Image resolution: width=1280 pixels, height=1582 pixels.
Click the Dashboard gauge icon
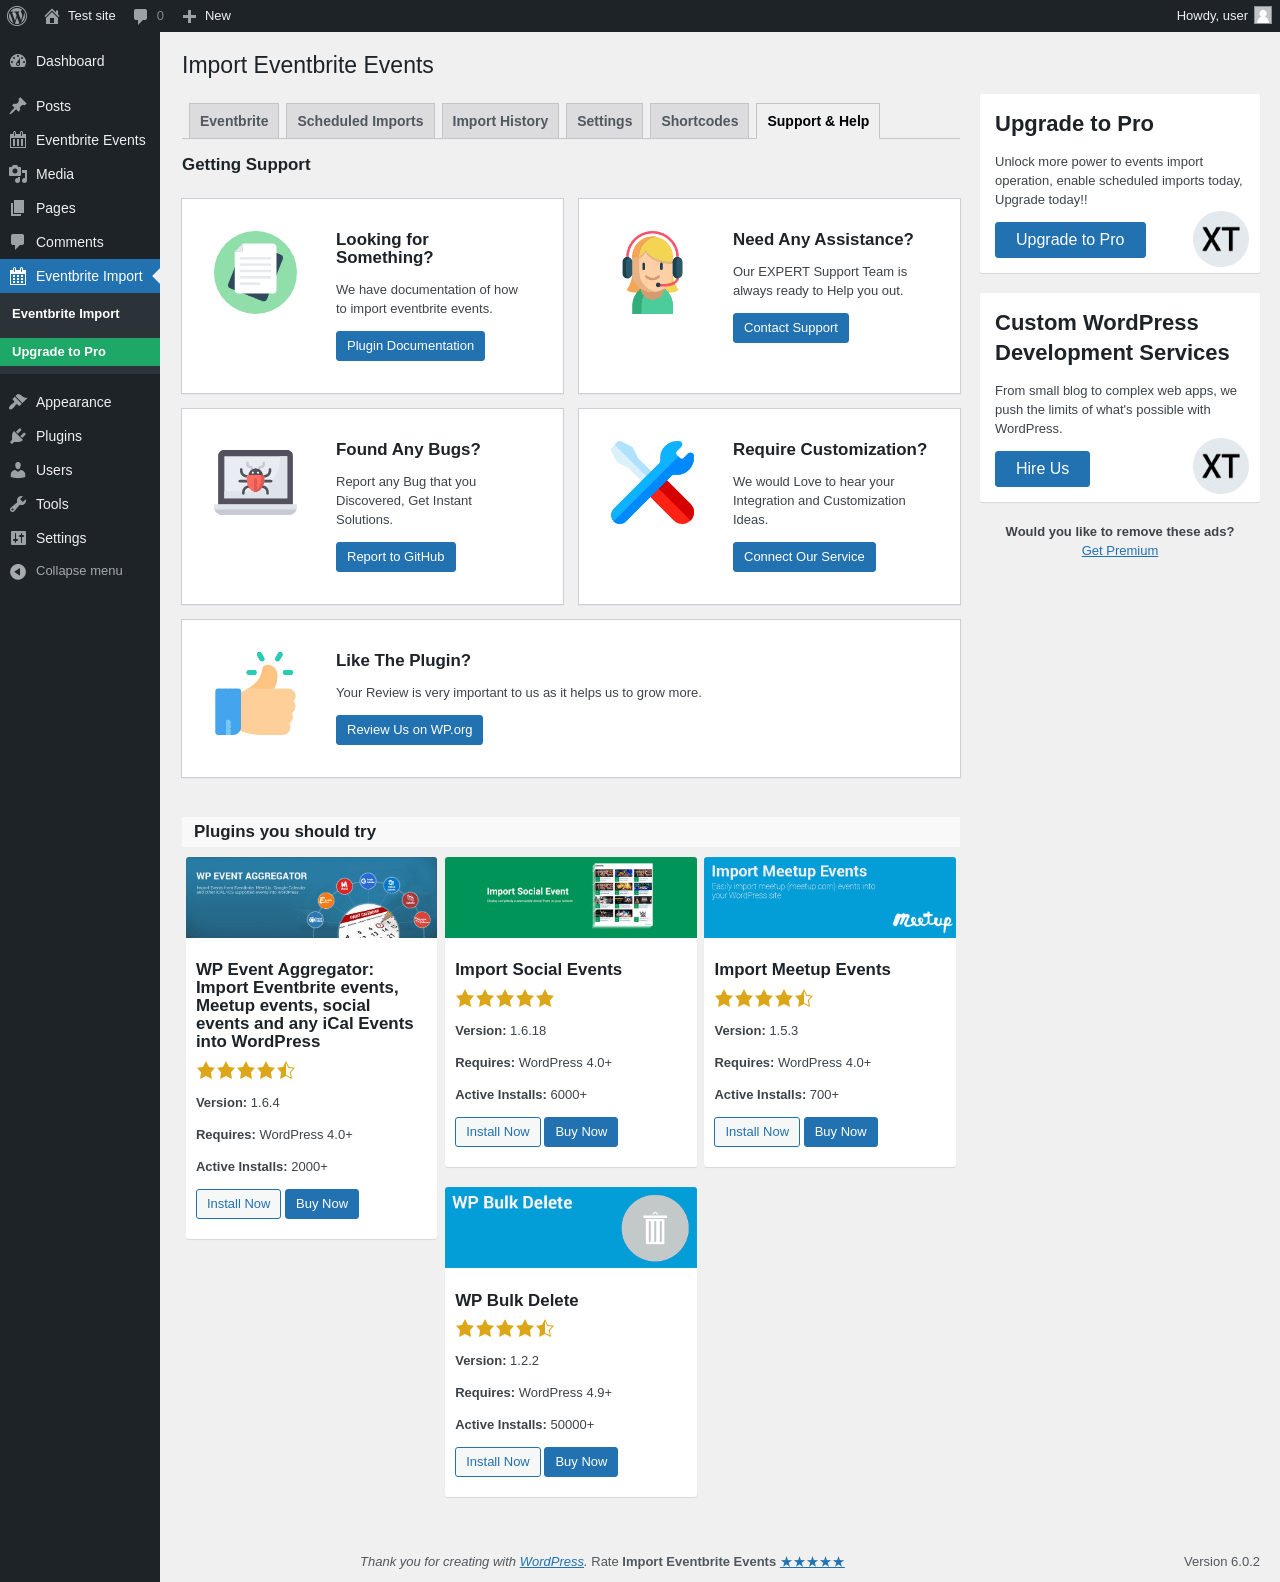[x=18, y=61]
